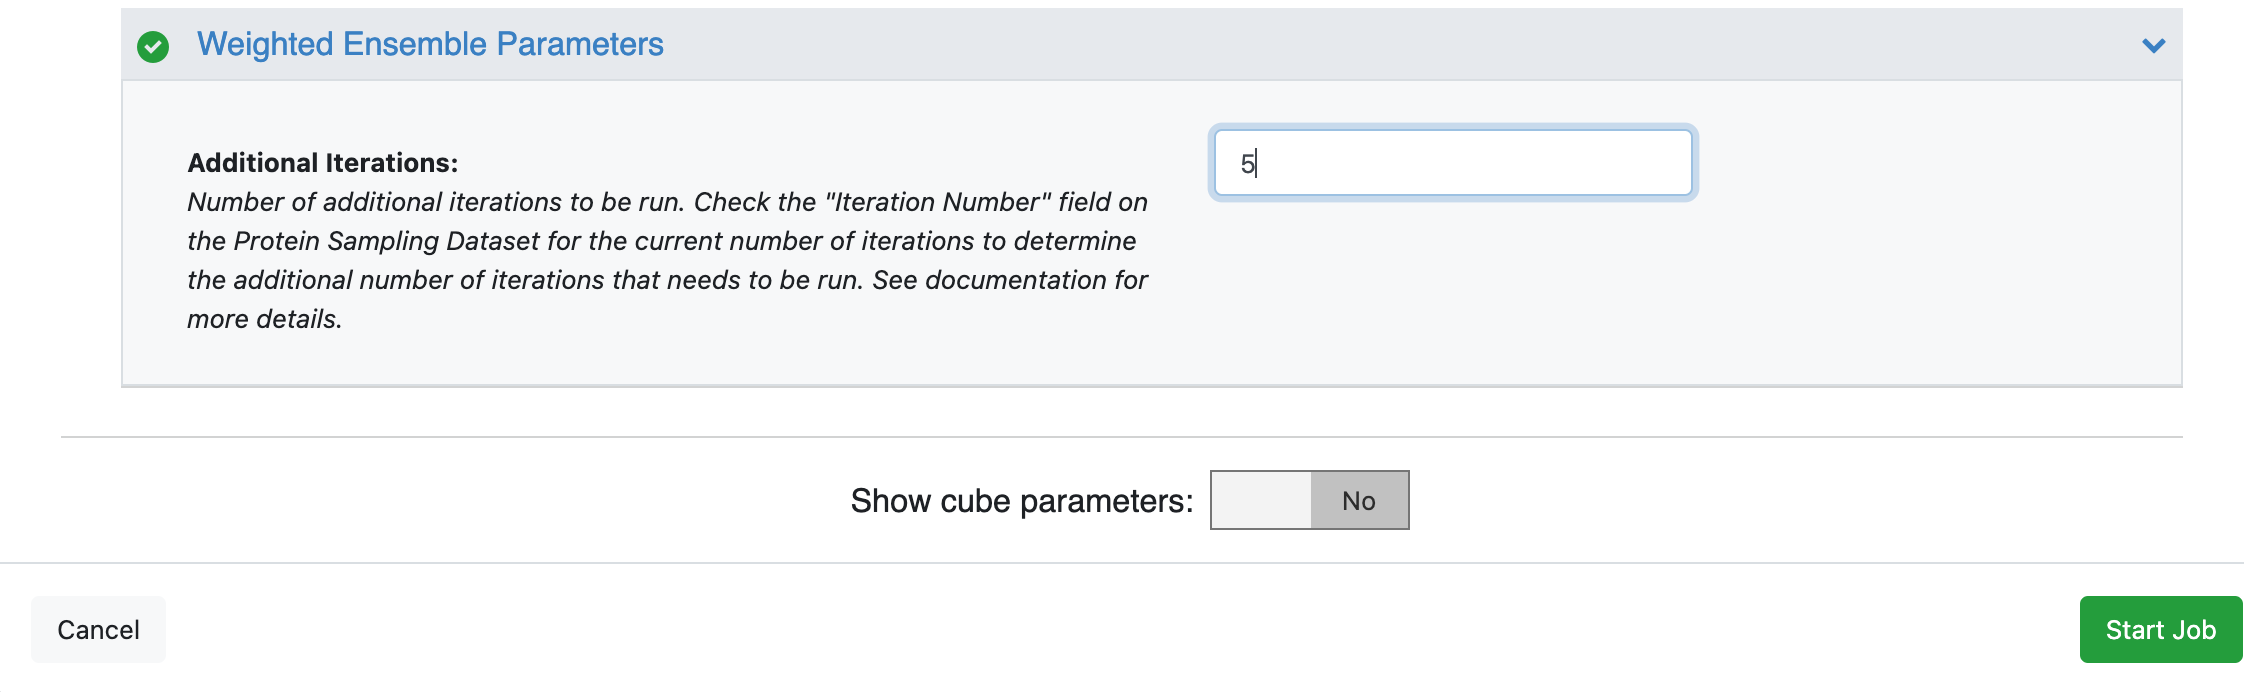
Task: Open the Weighted Ensemble Parameters section header
Action: [431, 44]
